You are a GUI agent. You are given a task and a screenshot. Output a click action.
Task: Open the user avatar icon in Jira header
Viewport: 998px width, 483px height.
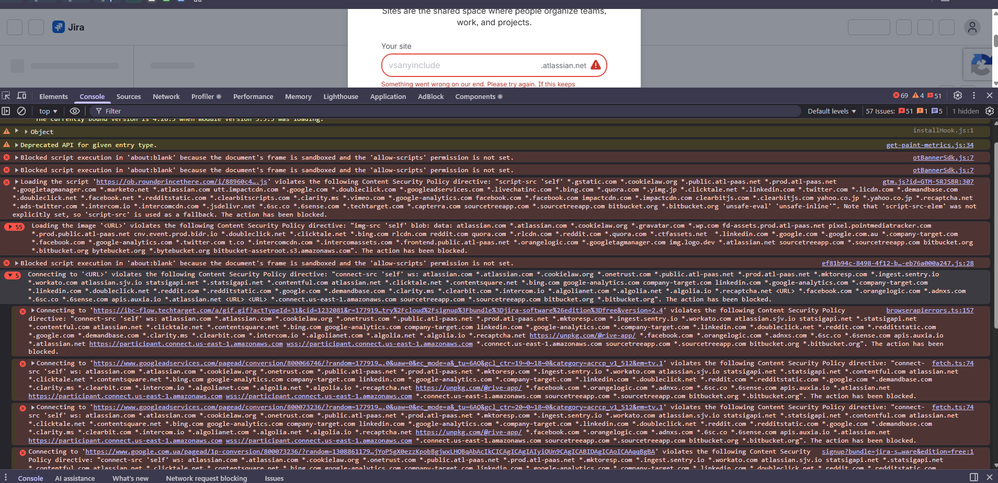[x=972, y=27]
